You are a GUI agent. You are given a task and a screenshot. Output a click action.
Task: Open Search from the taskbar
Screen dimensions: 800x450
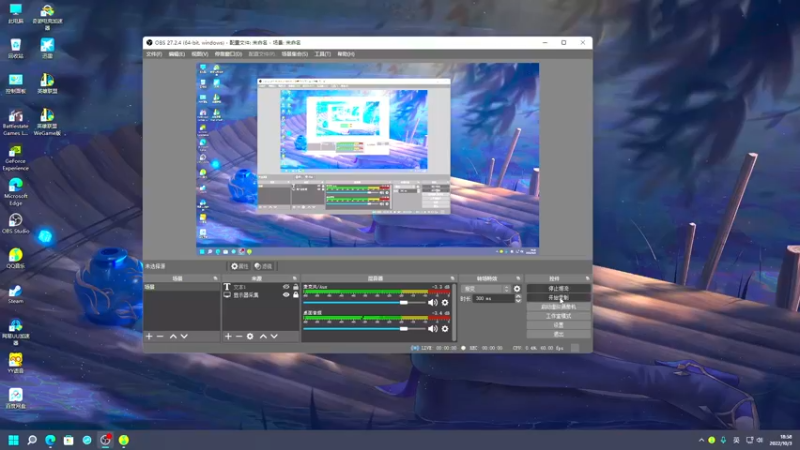(32, 440)
